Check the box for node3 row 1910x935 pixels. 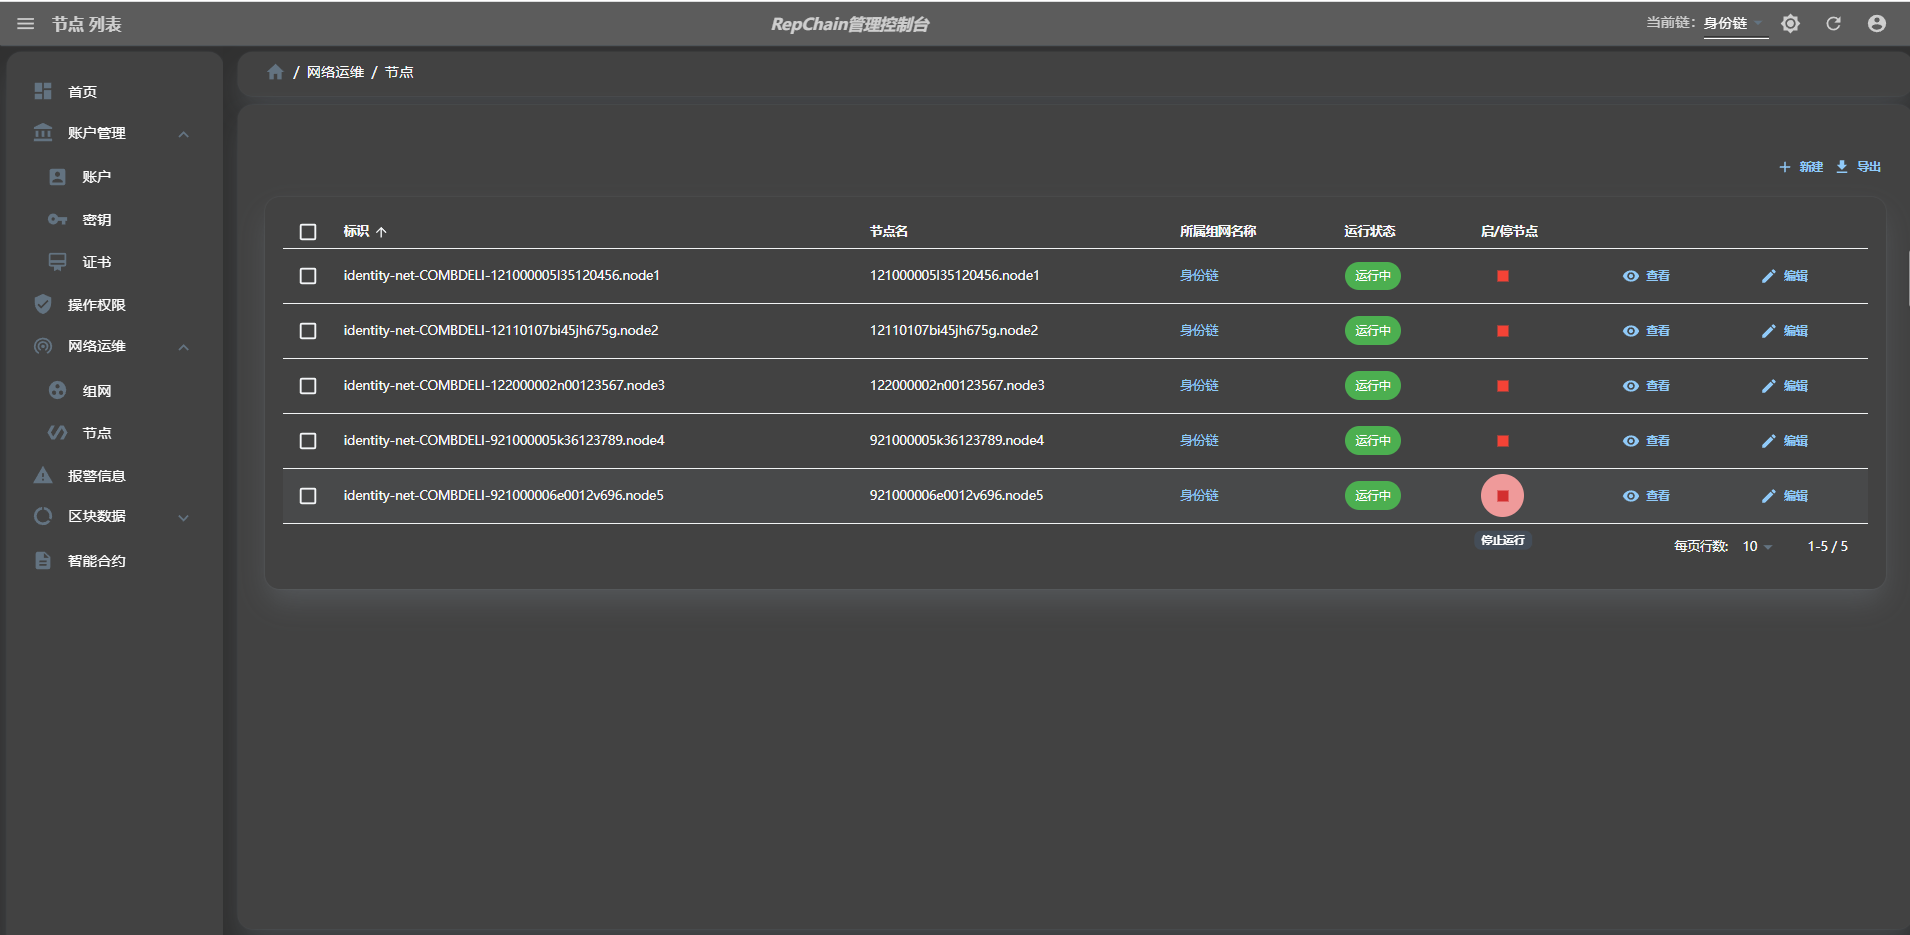(308, 386)
